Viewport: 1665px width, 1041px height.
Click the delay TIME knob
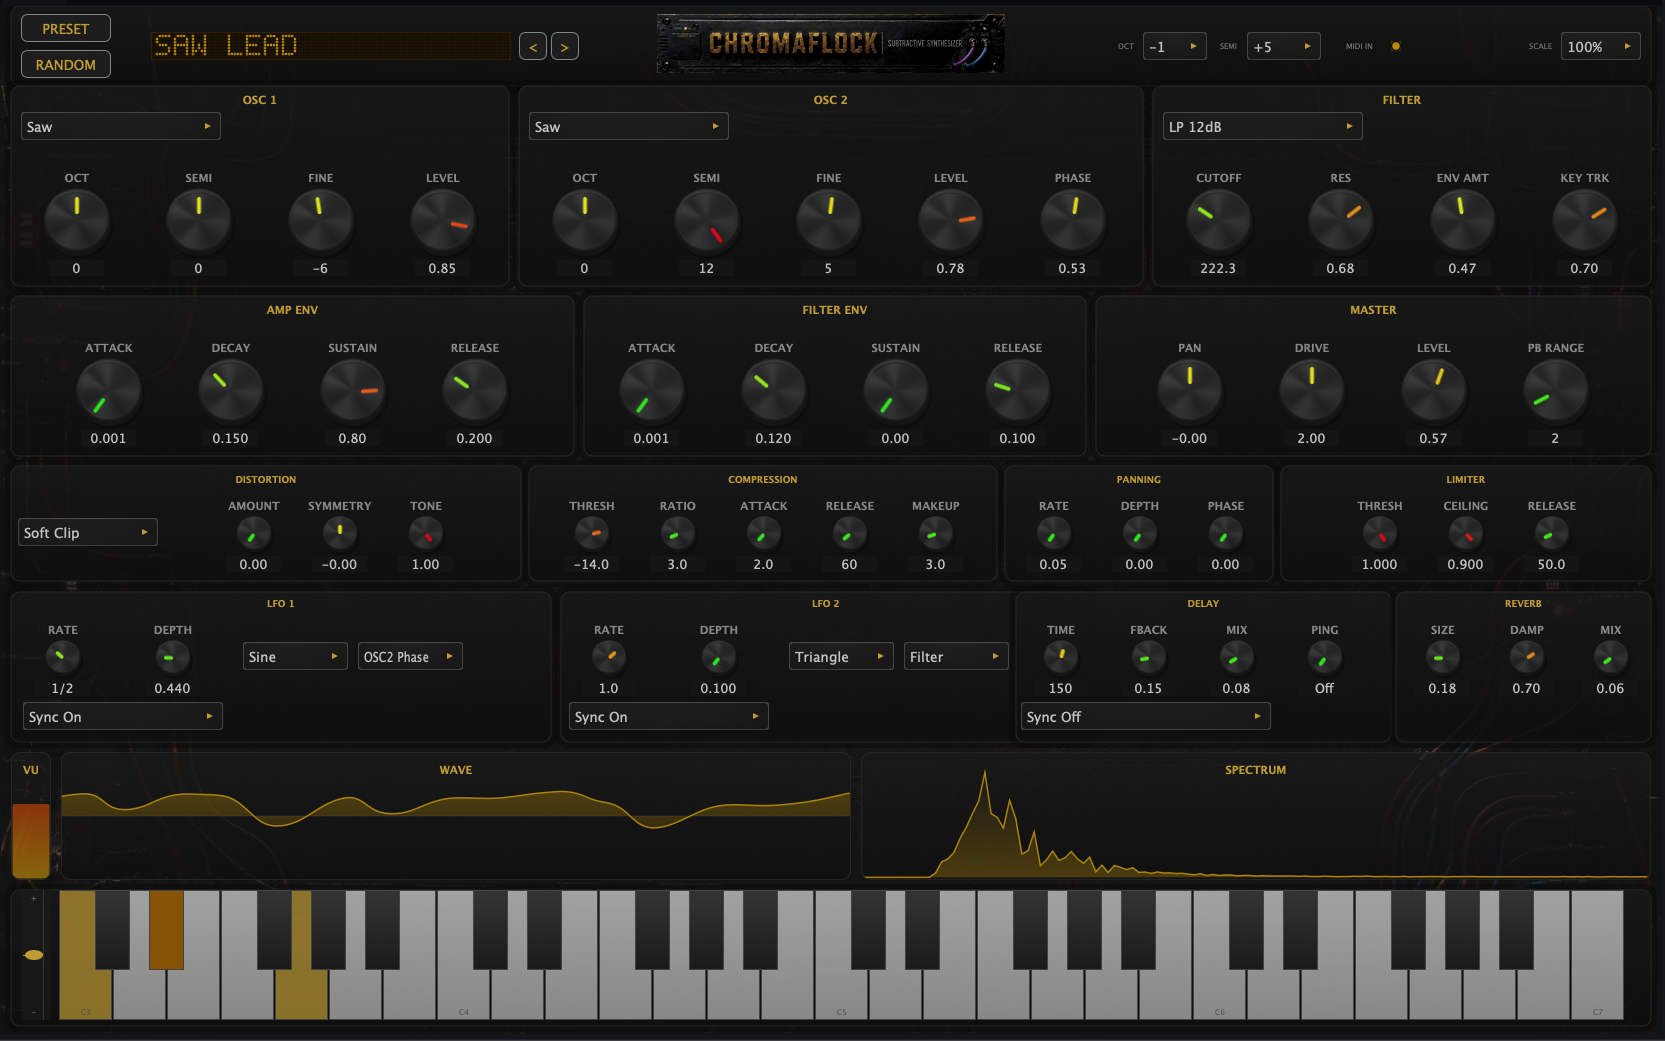point(1061,657)
